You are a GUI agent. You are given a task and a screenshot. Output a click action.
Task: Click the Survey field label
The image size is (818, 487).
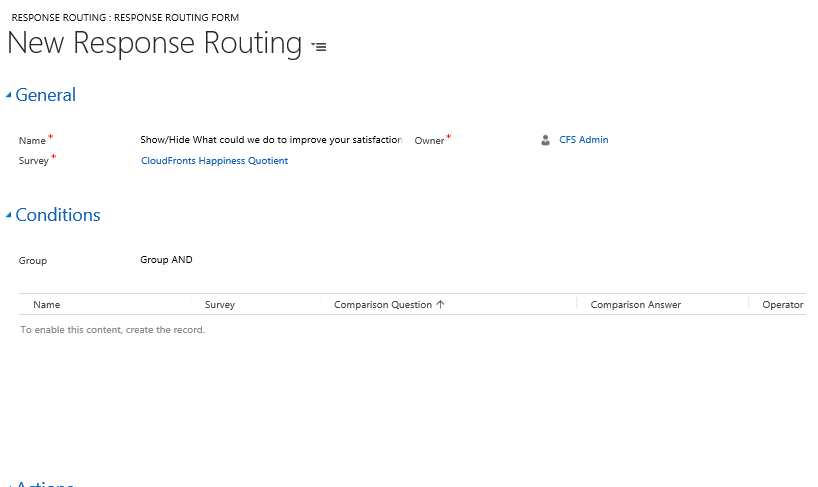pos(34,161)
